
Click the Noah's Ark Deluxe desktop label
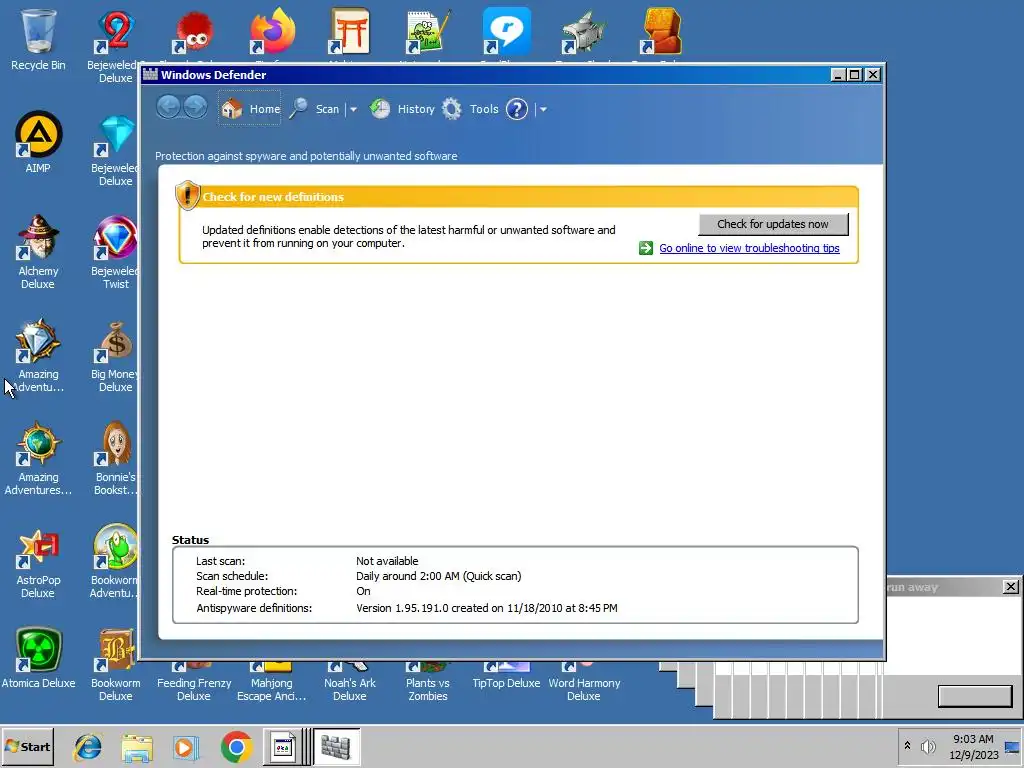[x=349, y=690]
